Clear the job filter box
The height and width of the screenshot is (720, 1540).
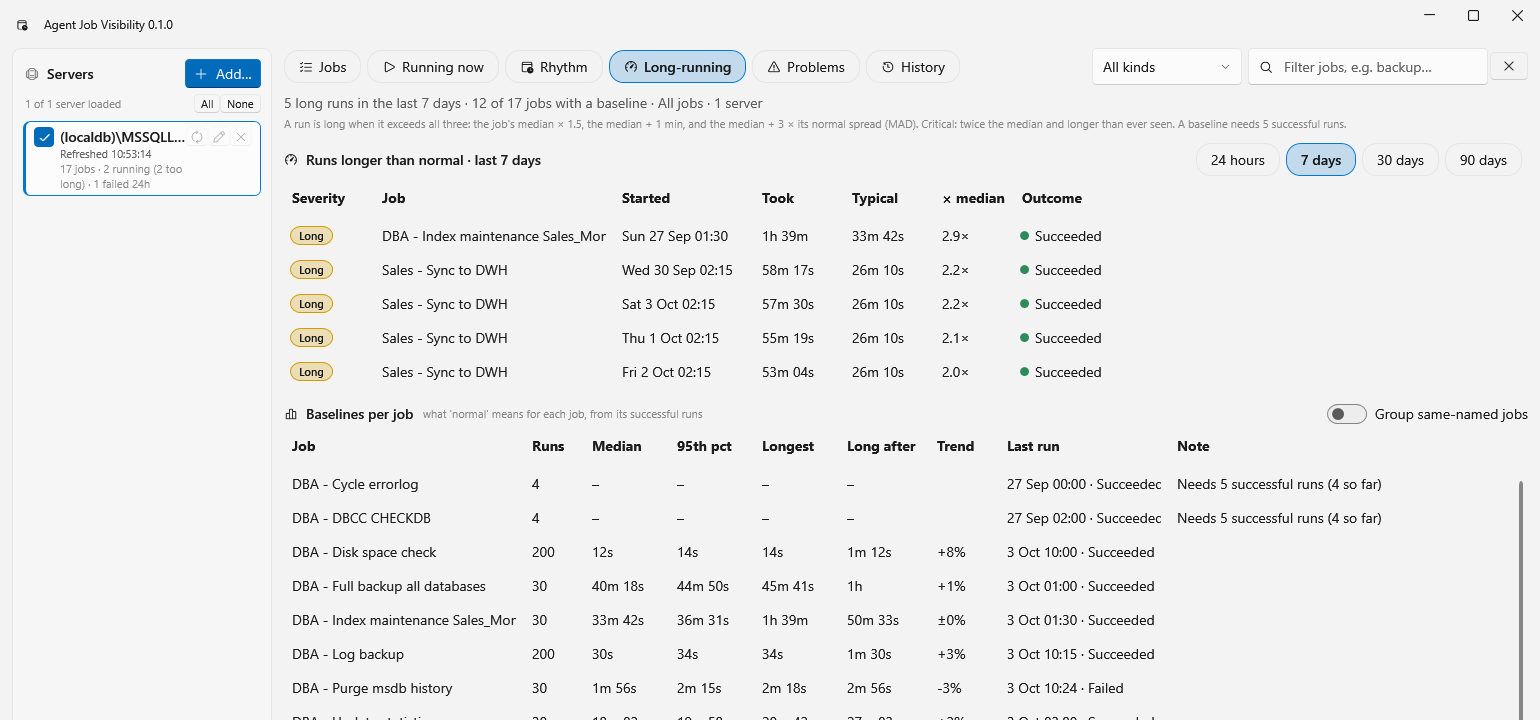(x=1509, y=67)
